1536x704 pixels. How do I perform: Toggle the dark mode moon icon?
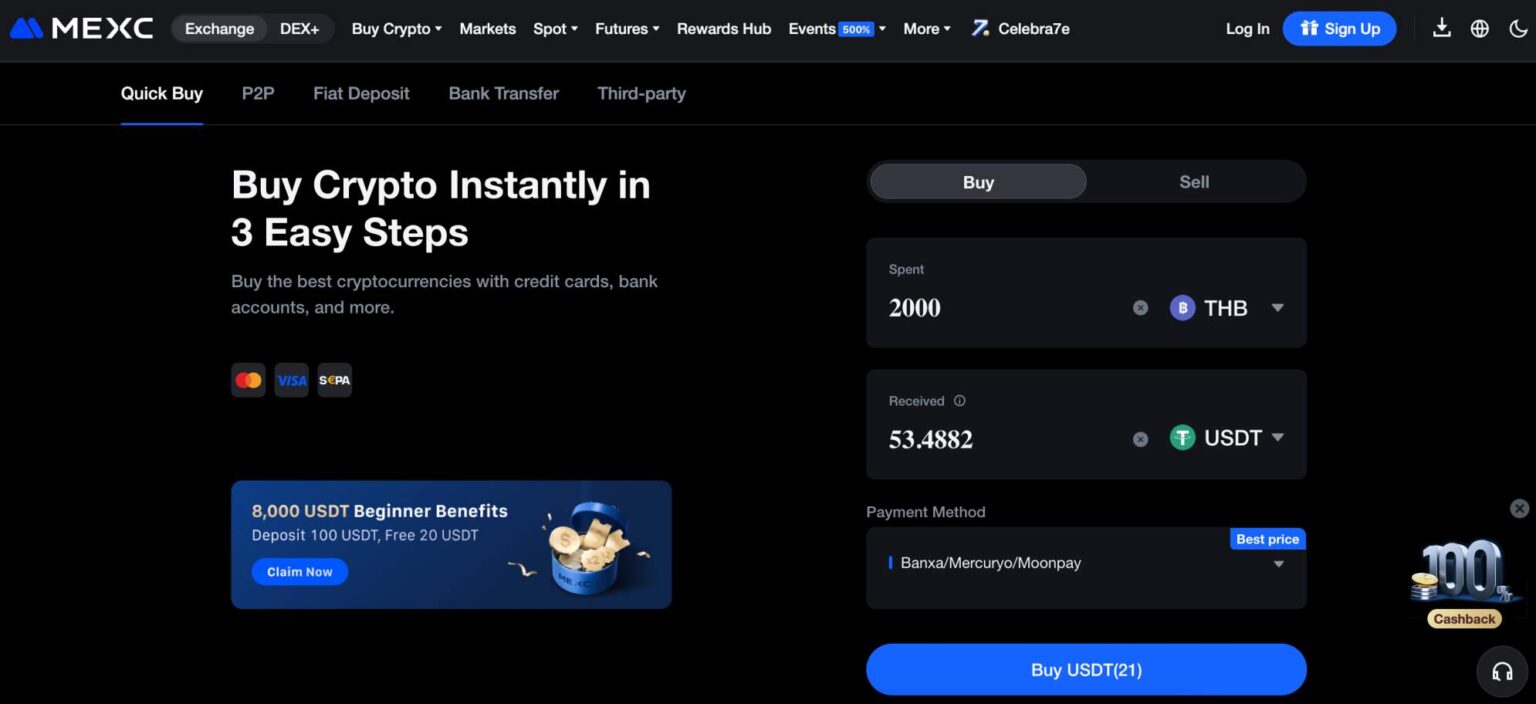pos(1518,28)
